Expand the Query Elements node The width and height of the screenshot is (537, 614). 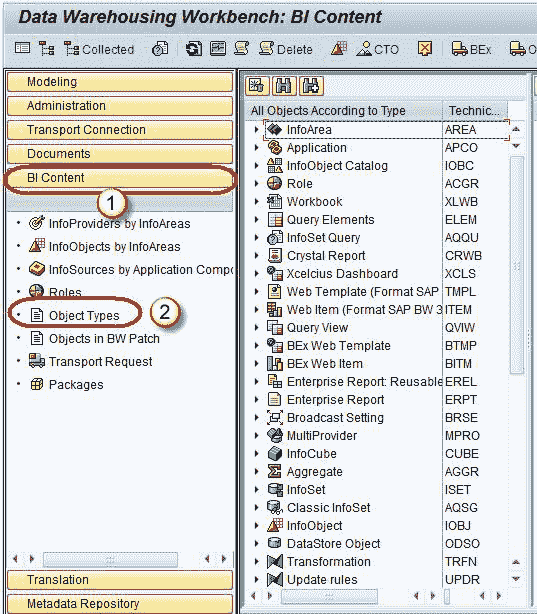(257, 220)
